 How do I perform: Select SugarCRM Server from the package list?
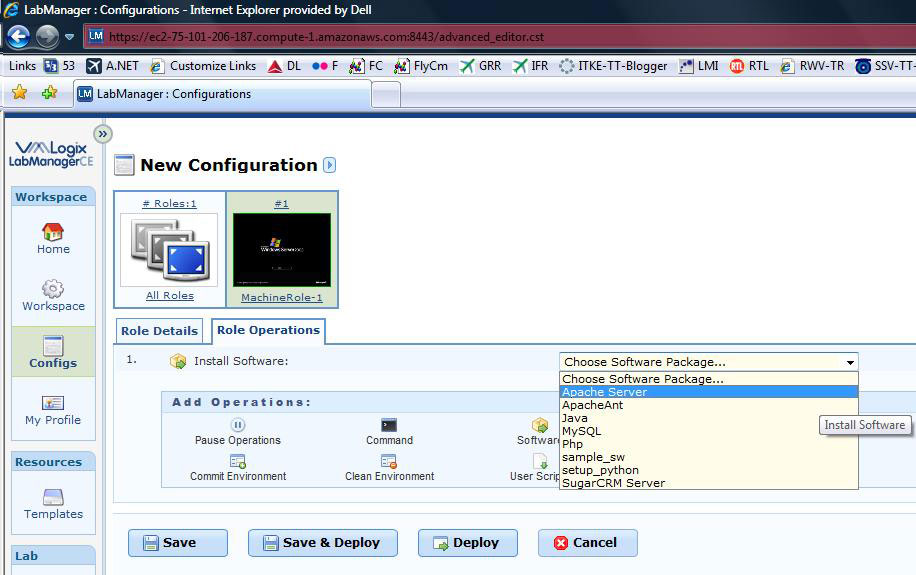[x=709, y=483]
